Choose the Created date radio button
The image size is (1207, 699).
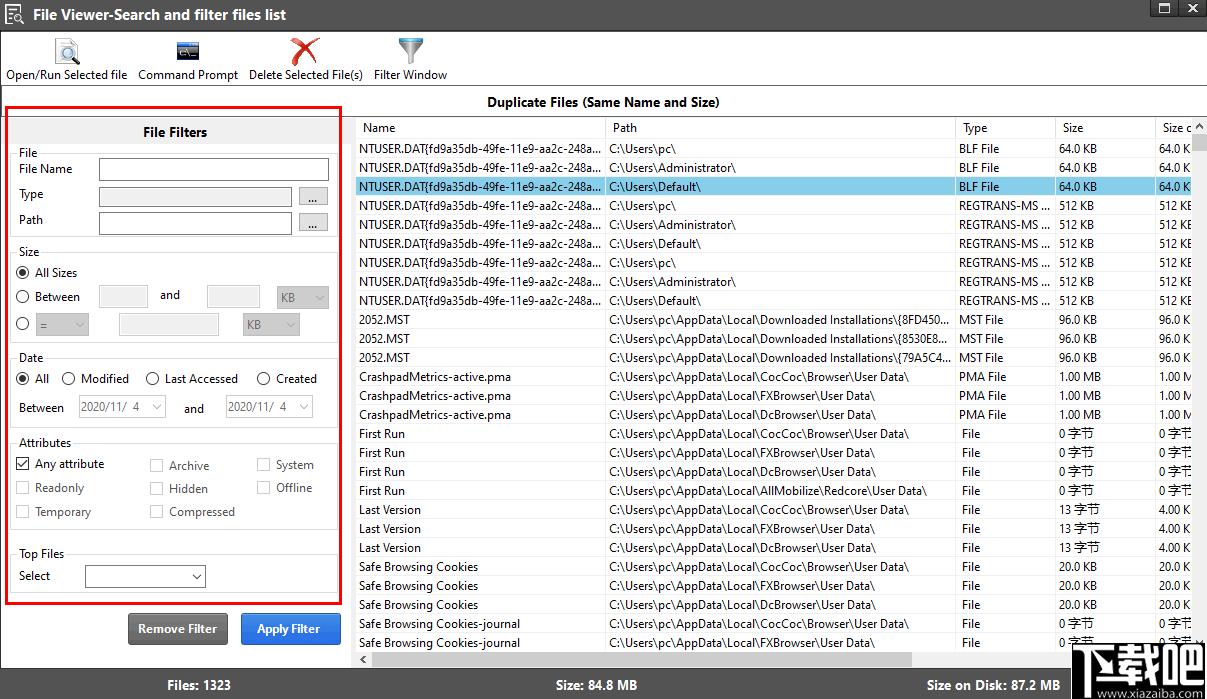click(x=263, y=378)
